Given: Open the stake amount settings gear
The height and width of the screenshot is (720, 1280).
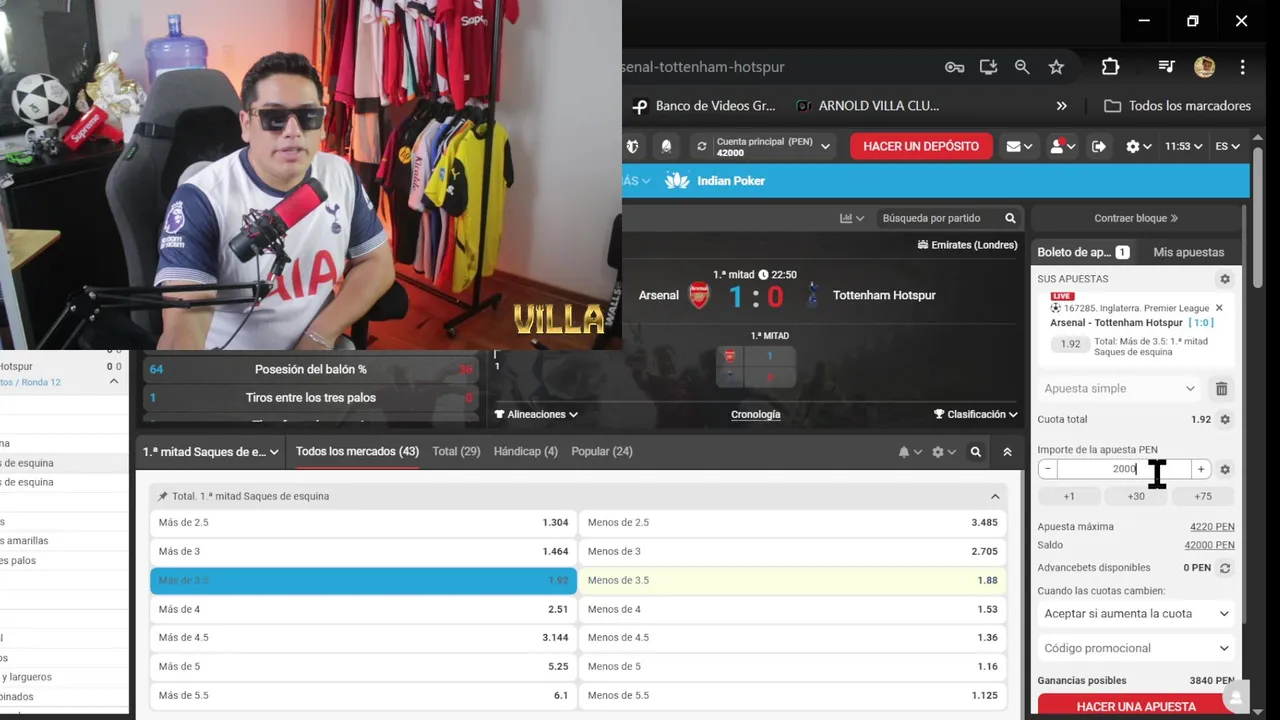Looking at the screenshot, I should [1225, 469].
